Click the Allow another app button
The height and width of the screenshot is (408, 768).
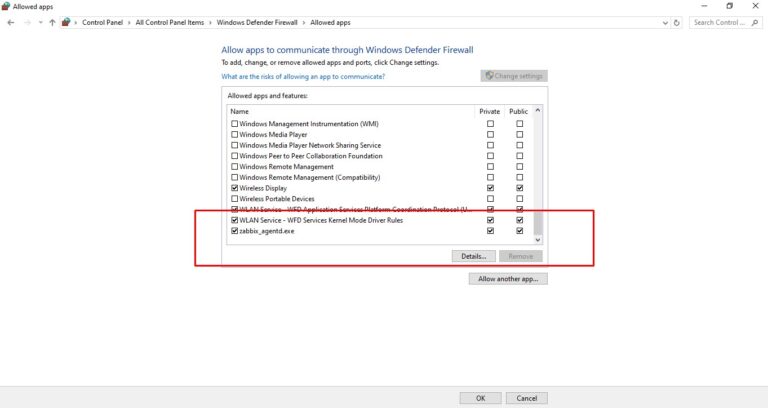508,279
